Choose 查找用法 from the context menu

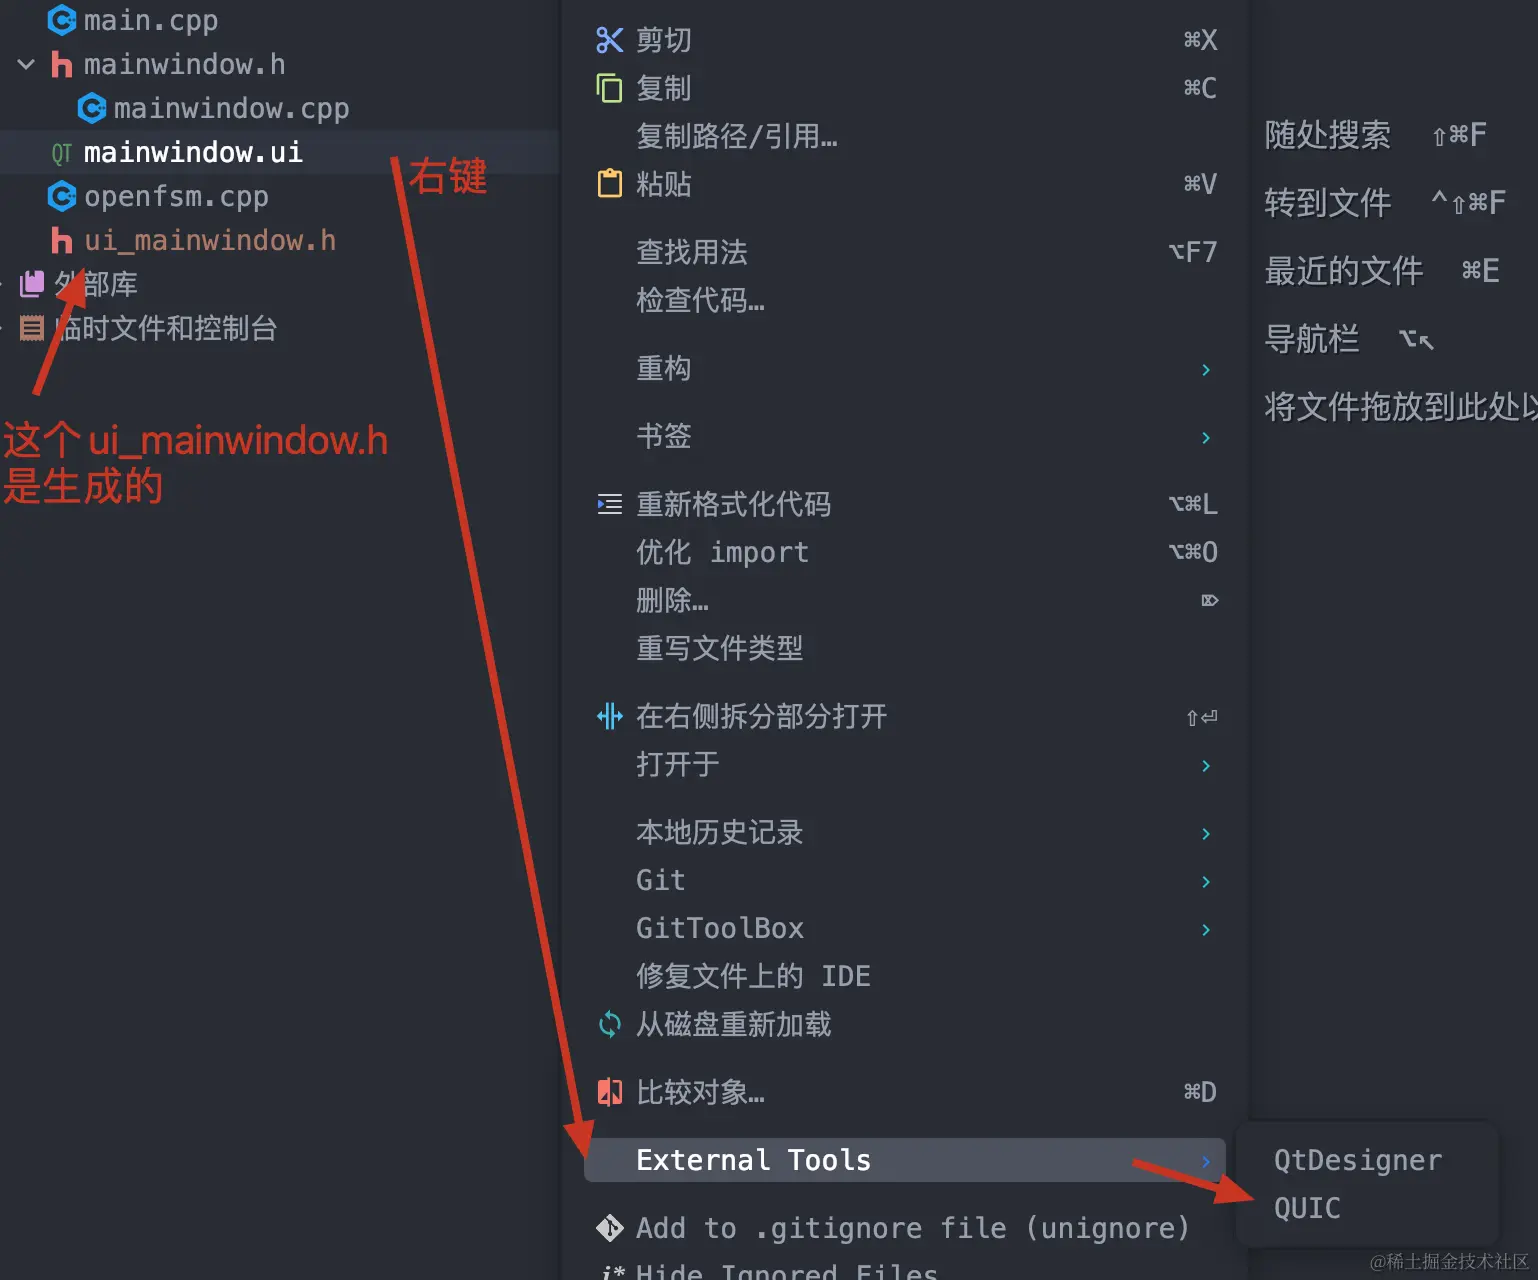691,252
